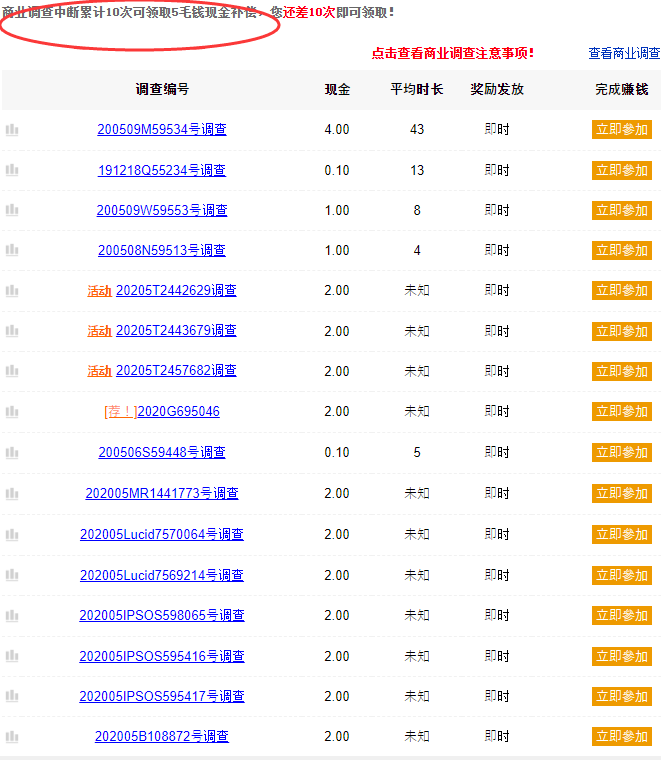The height and width of the screenshot is (760, 661).
Task: Click 立即参加 for 202005B108872号调查
Action: 622,737
